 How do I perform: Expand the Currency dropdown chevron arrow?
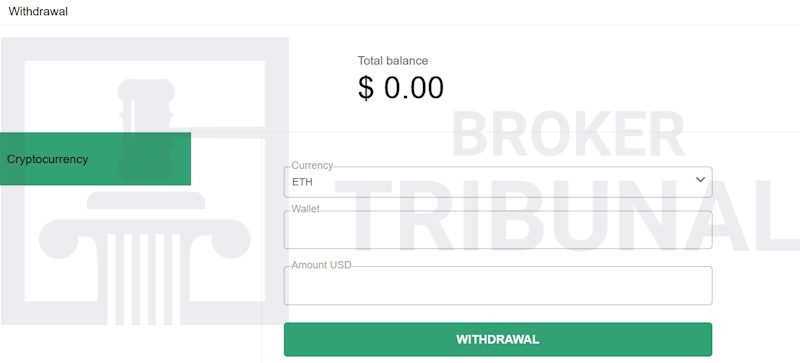point(700,180)
